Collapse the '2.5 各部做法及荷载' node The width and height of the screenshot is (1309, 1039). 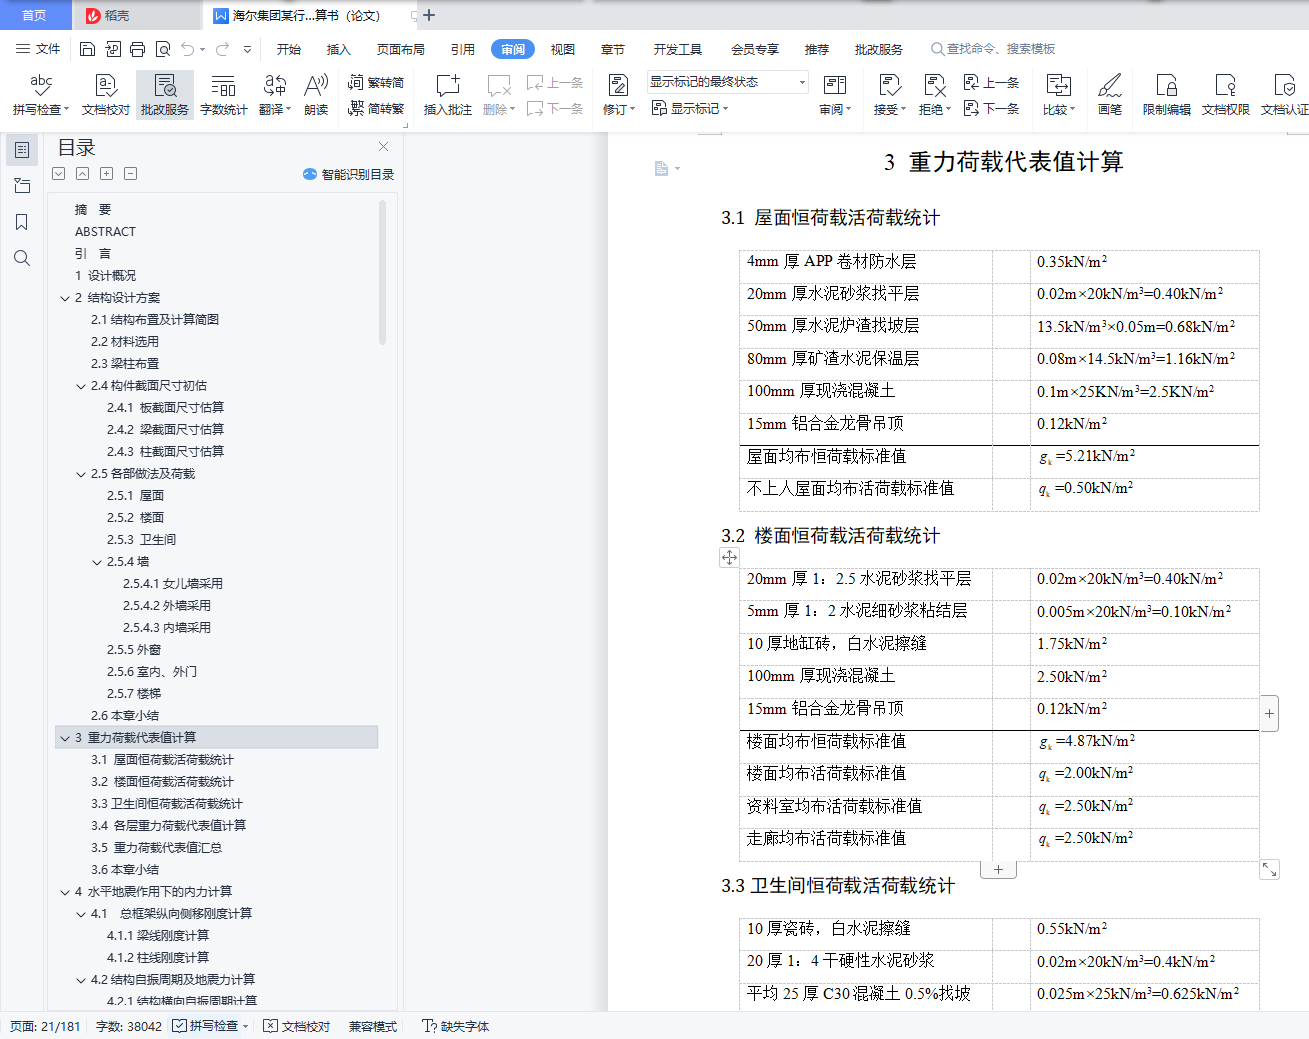(81, 474)
